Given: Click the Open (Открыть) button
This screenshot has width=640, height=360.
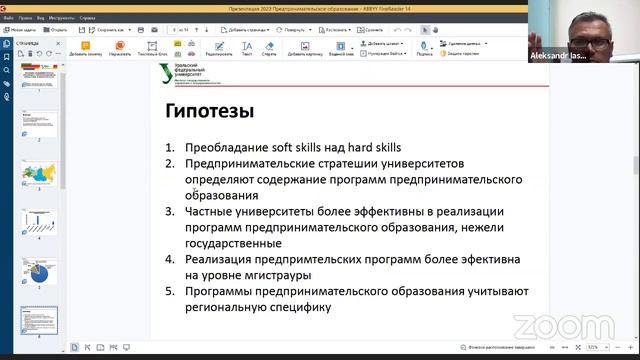Looking at the screenshot, I should coord(55,30).
